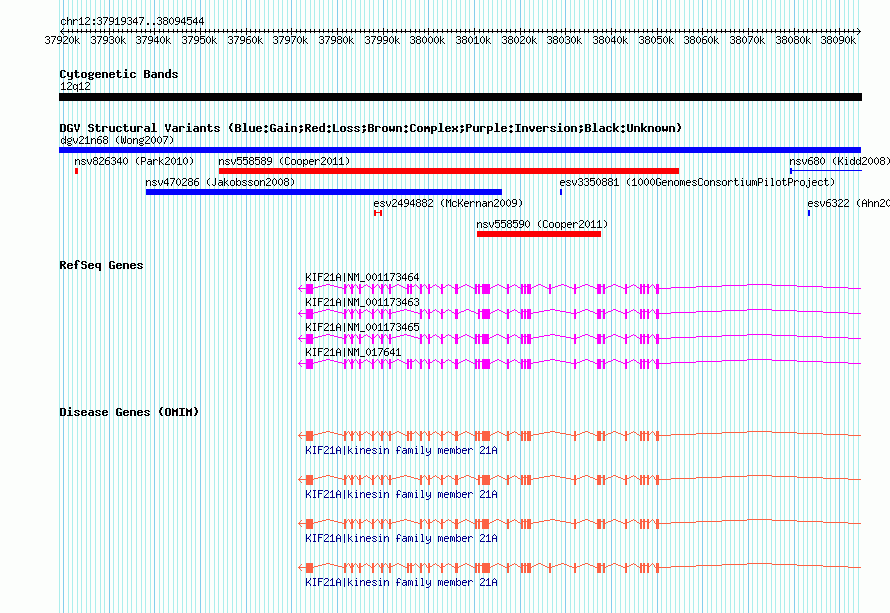Open the second KIF21A kinesin family member link
This screenshot has height=613, width=890.
[401, 494]
